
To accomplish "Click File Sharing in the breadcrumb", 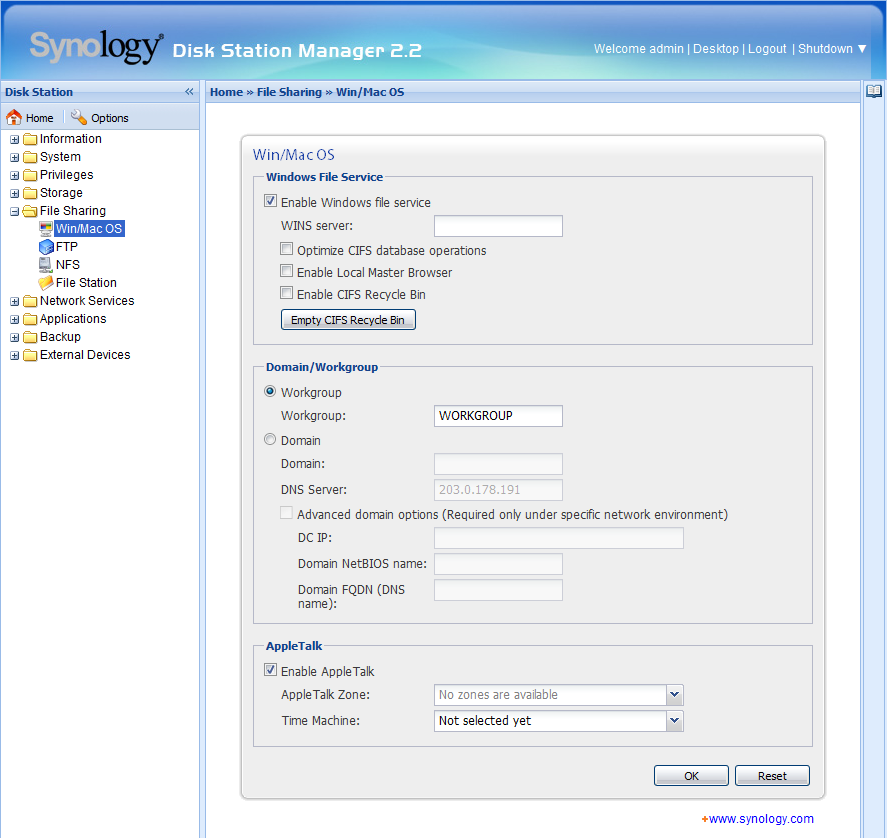I will (289, 92).
